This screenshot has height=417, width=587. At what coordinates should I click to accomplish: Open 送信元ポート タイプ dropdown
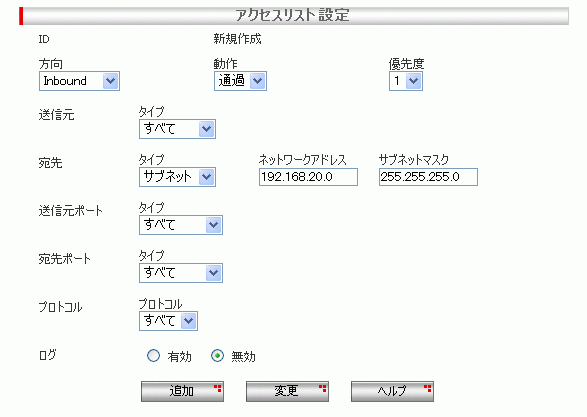pos(181,225)
